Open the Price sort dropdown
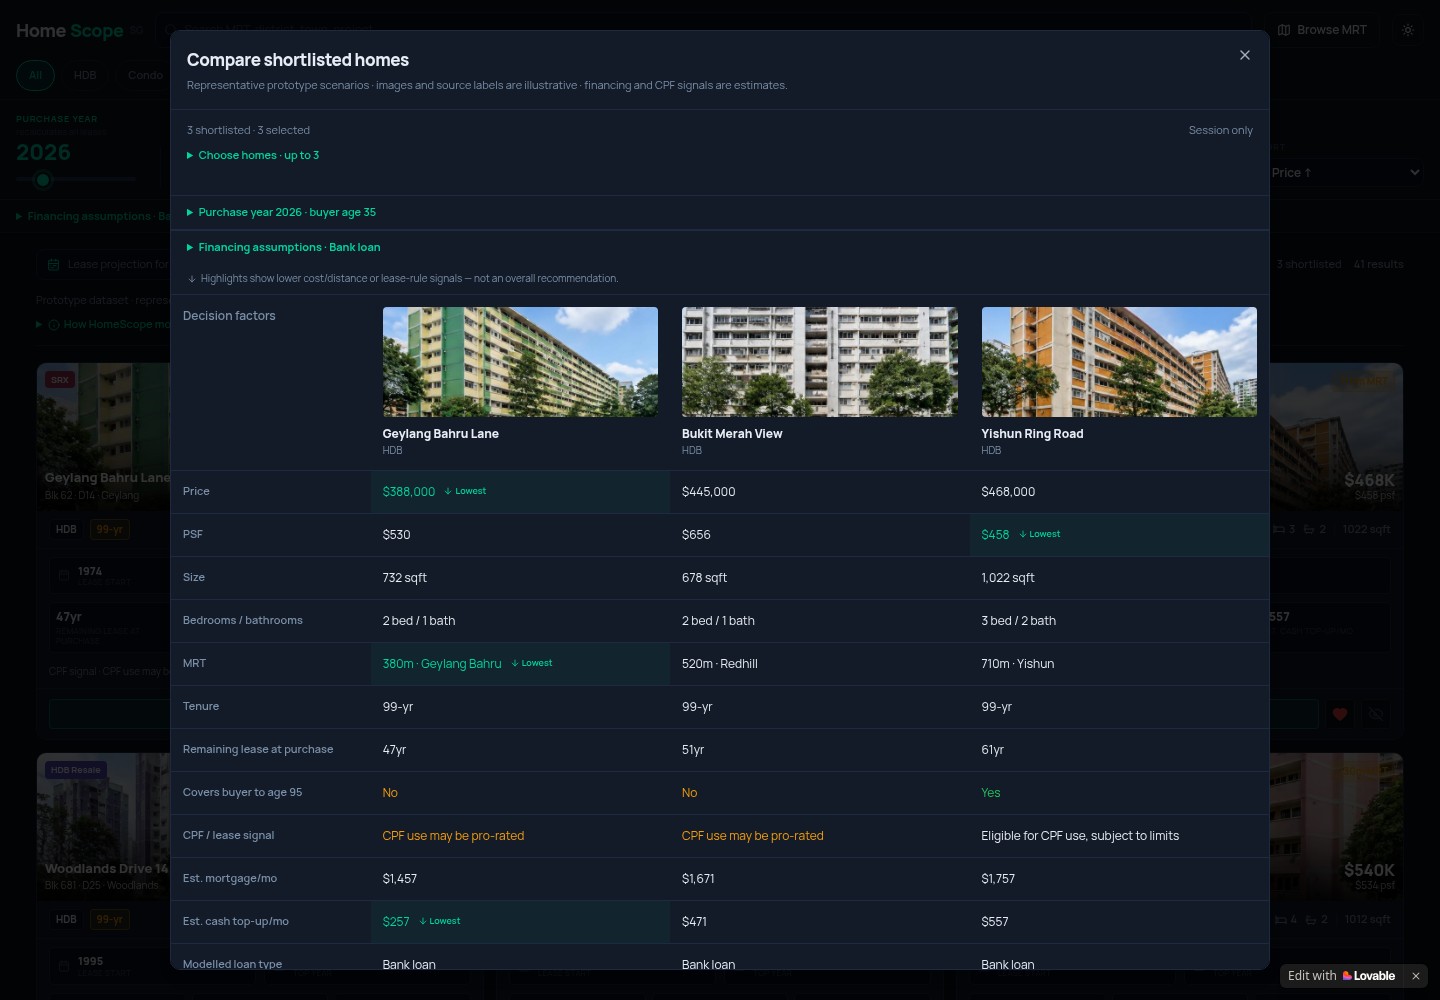 click(x=1345, y=173)
